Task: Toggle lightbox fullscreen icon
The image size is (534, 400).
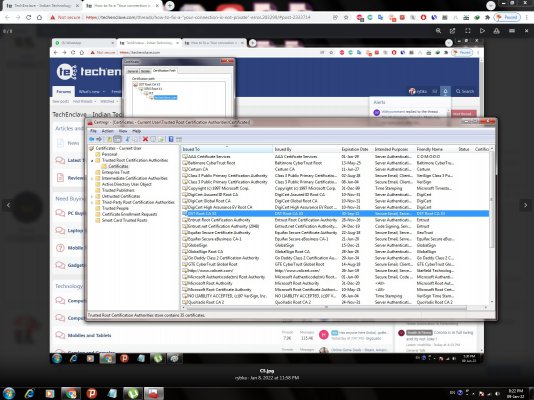Action: coord(468,31)
